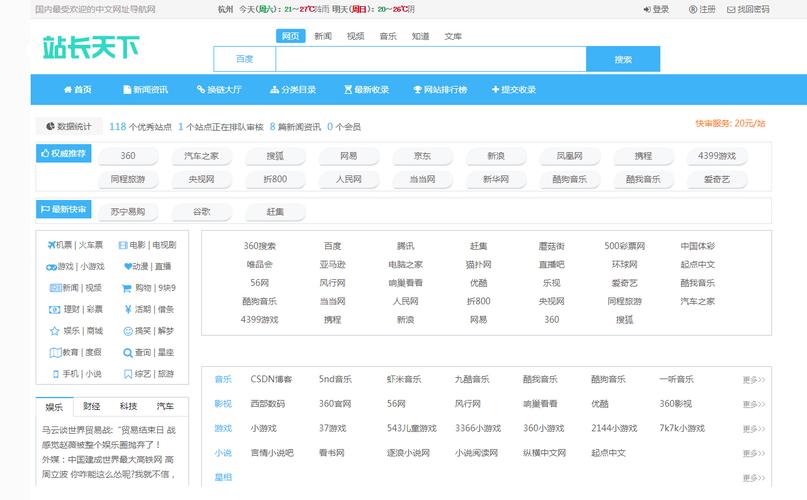Click the 搜索 search button
Viewport: 807px width, 500px height.
623,59
